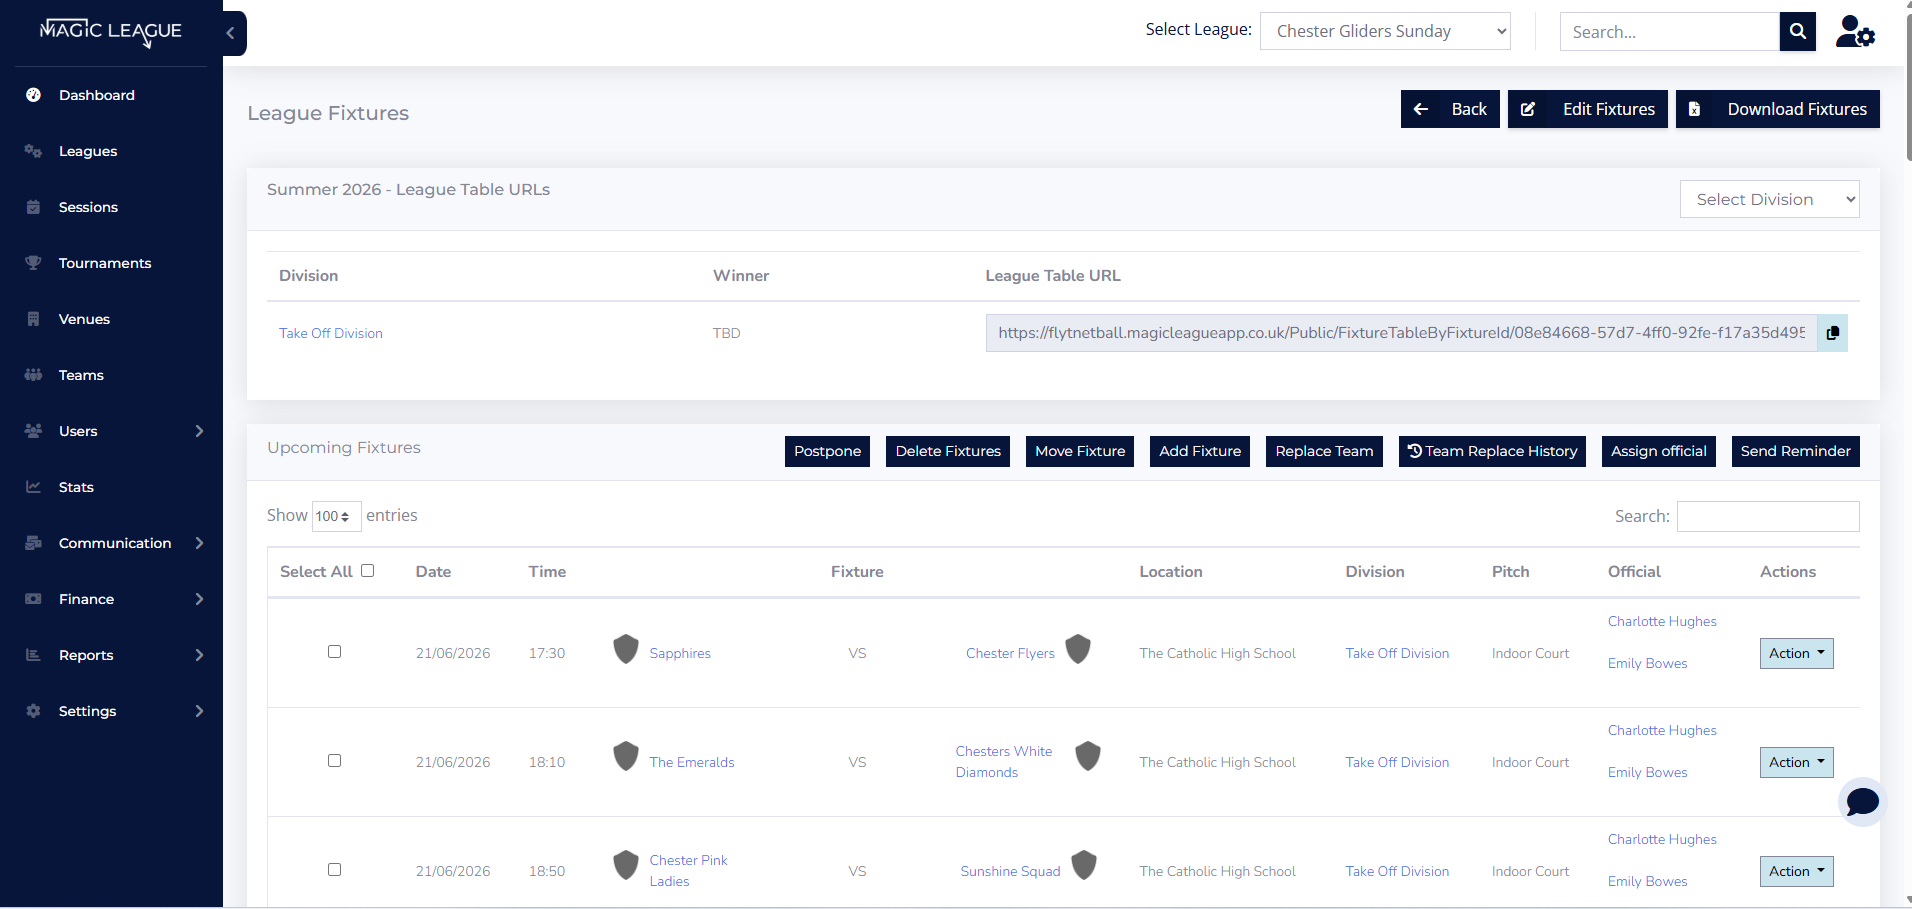Check the Sapphires vs Chester Flyers fixture
The height and width of the screenshot is (909, 1912).
(335, 652)
